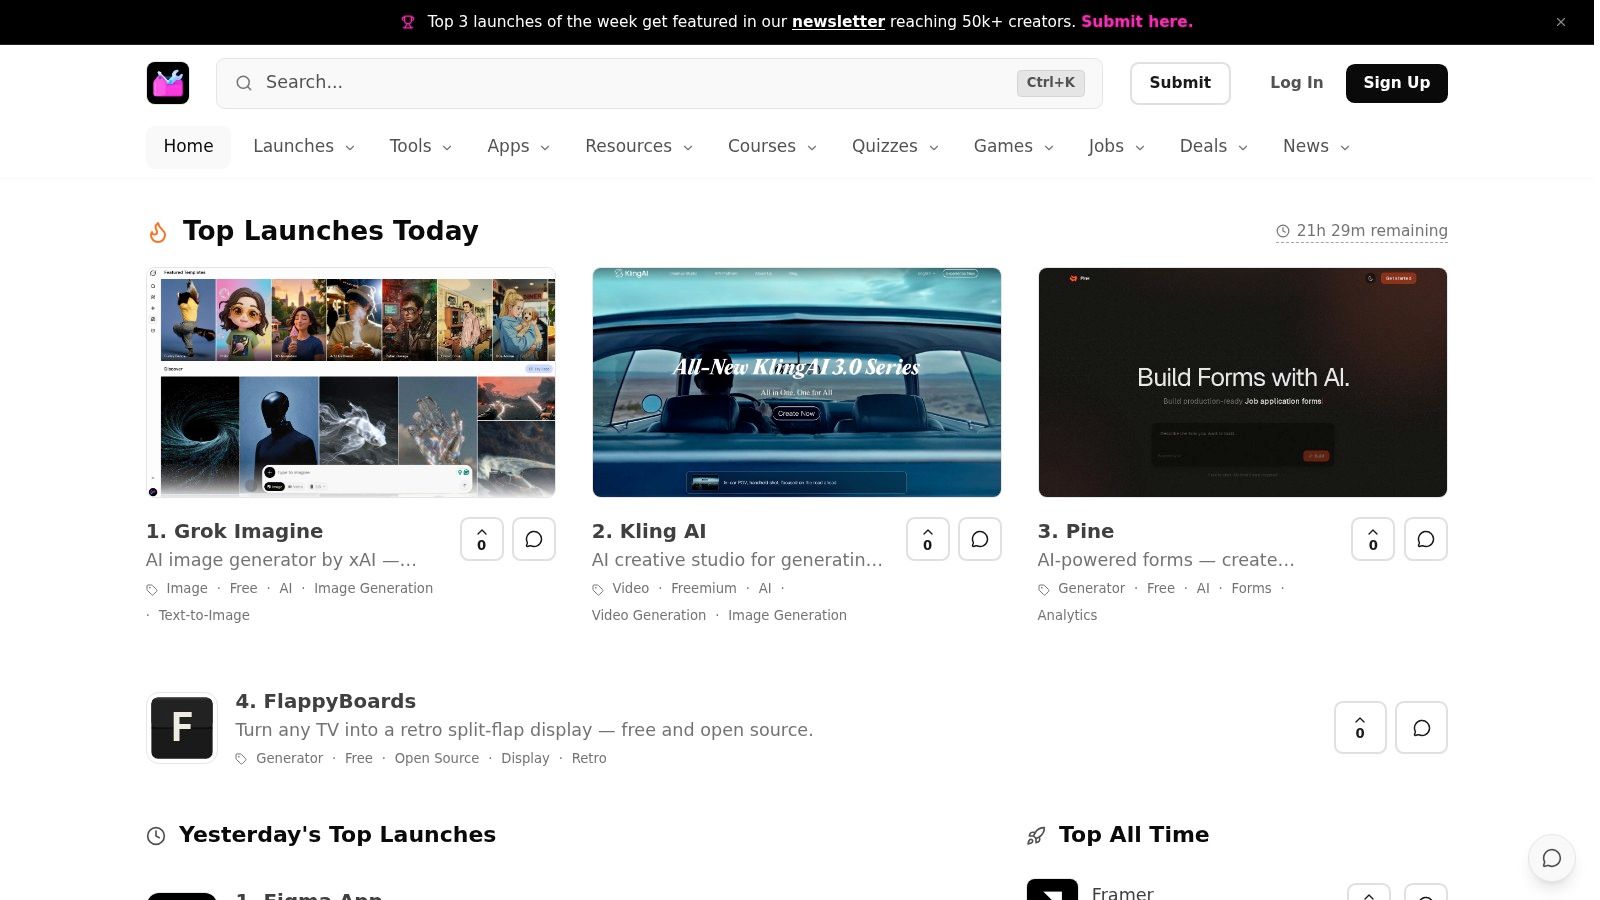Expand the Tools menu
1600x900 pixels.
420,146
